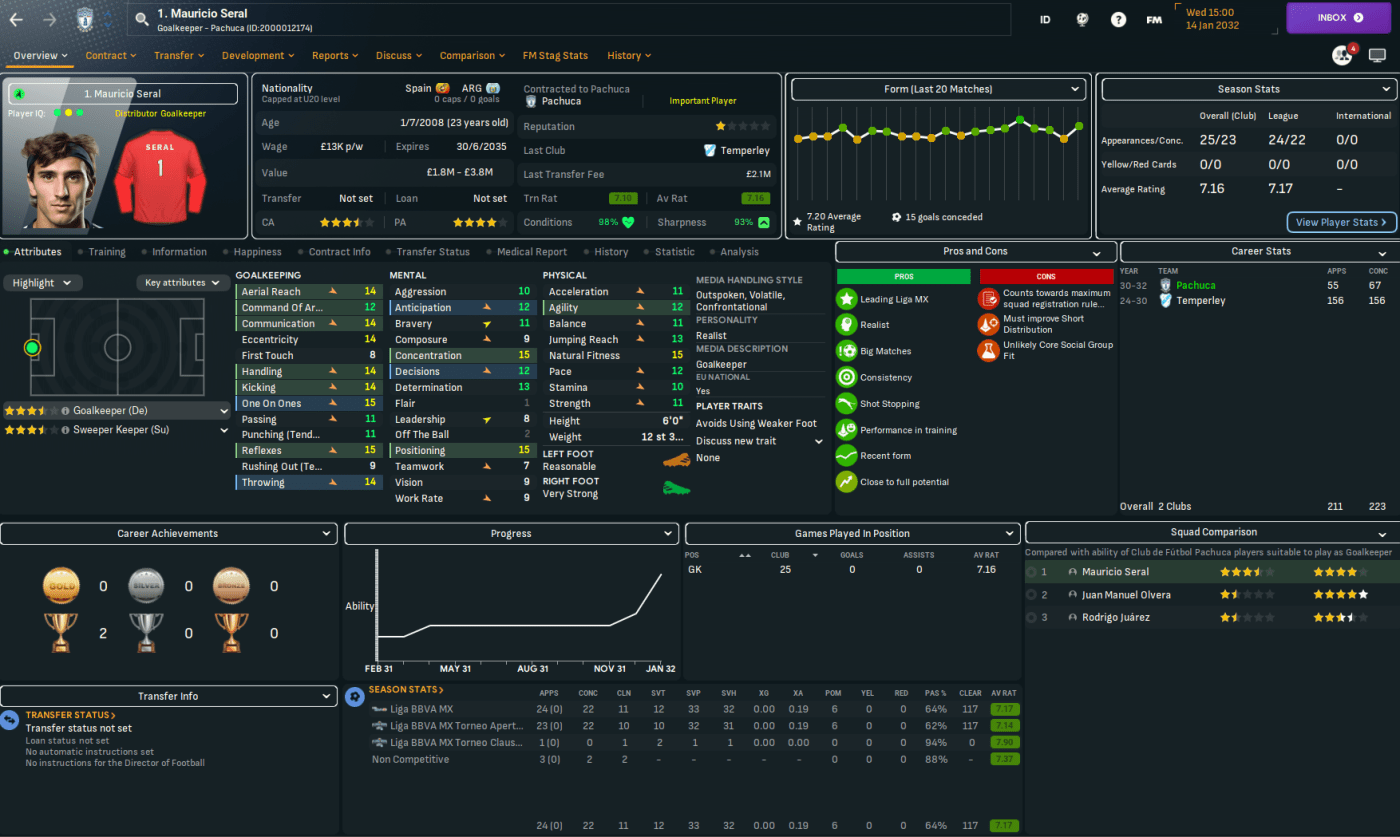Click the monitor display icon below Inbox

tap(1377, 55)
